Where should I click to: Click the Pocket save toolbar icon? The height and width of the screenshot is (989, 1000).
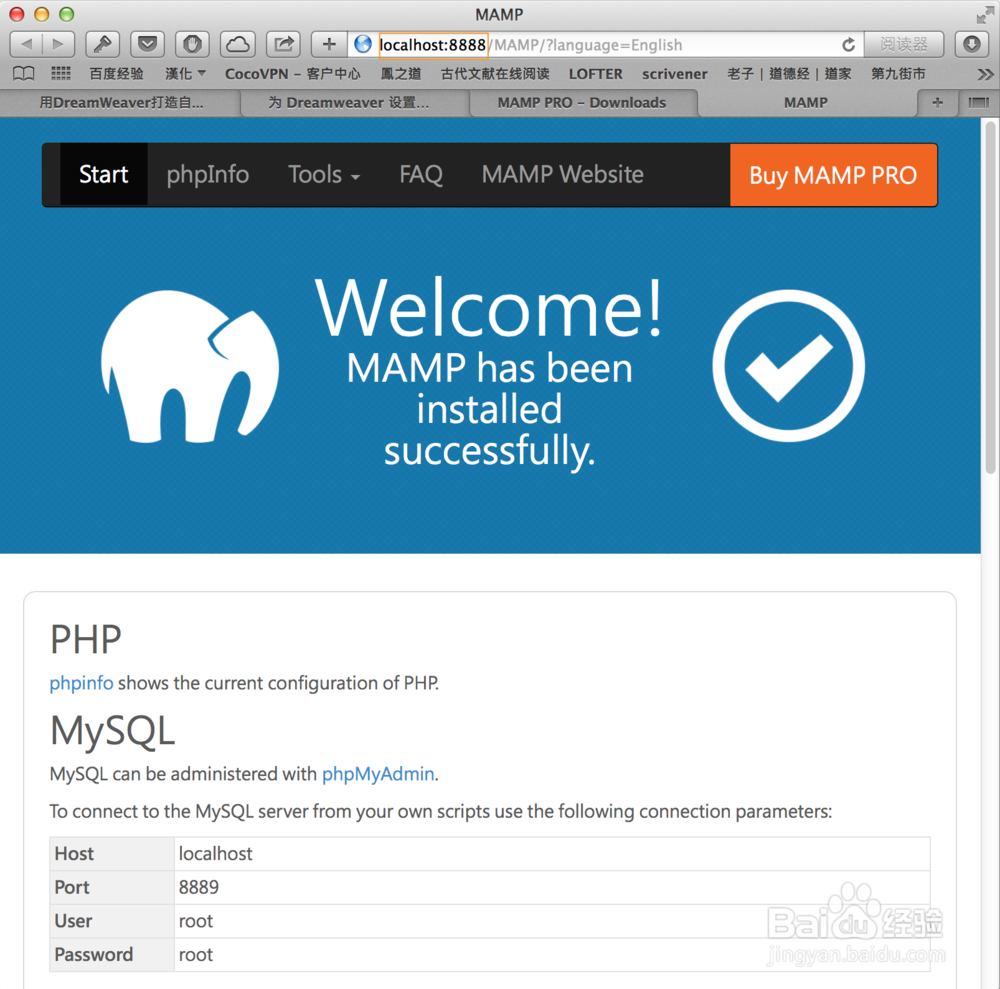click(x=147, y=45)
